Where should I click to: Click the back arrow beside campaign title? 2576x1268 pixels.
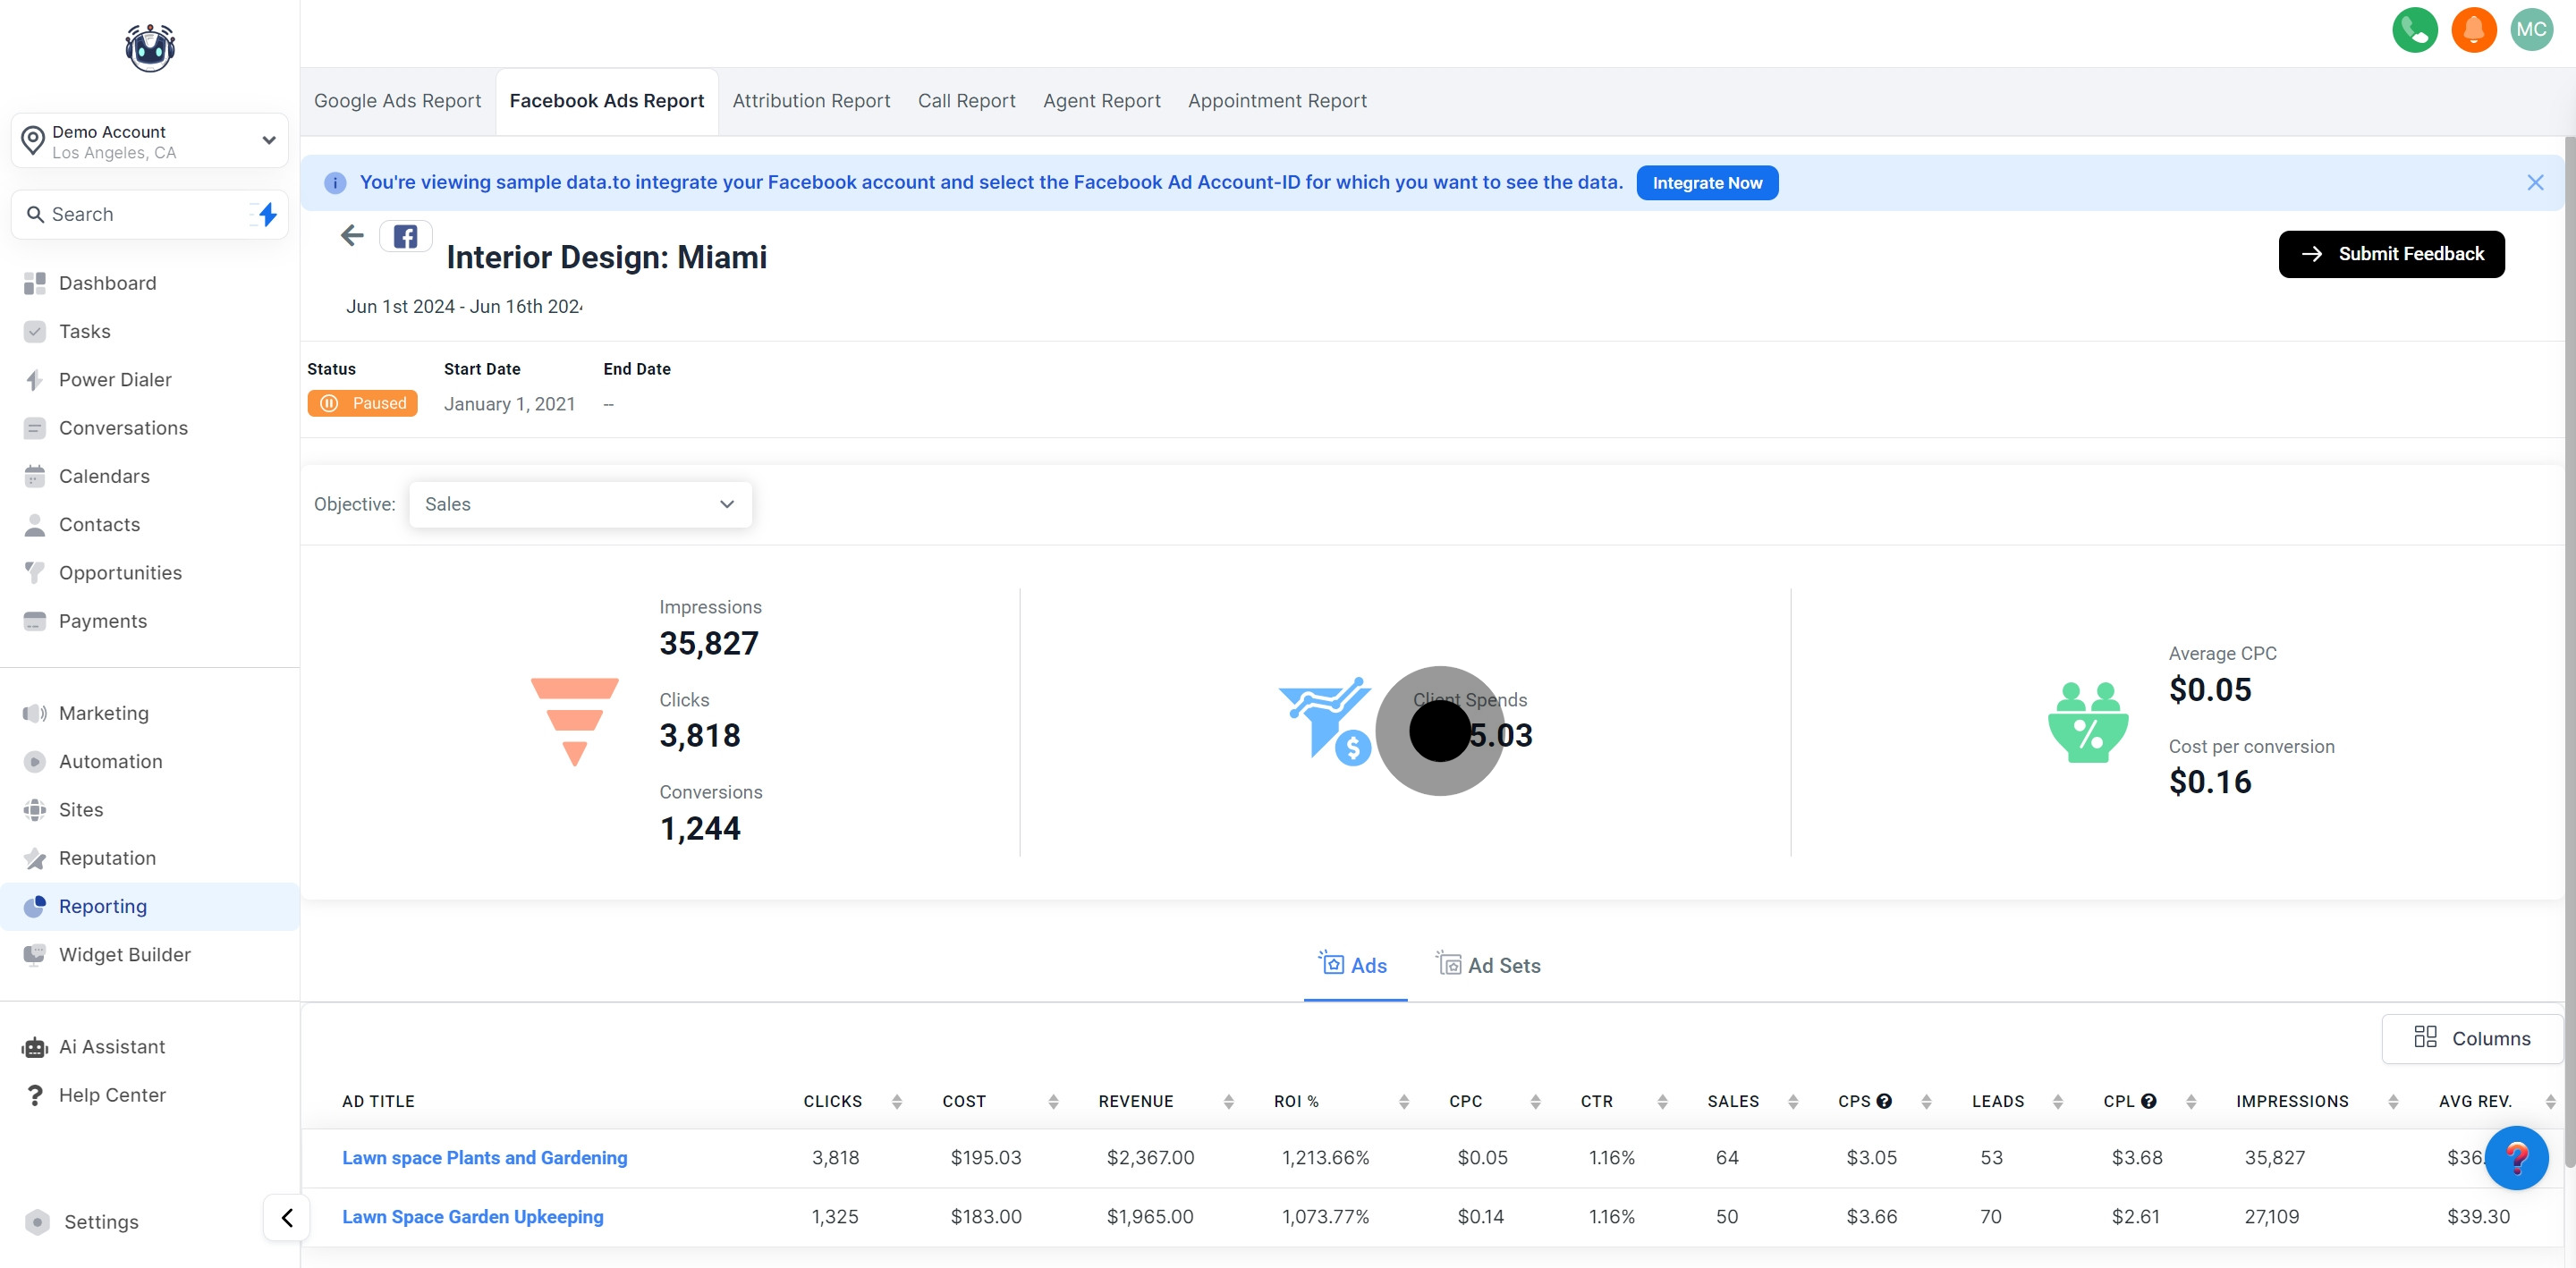tap(352, 236)
